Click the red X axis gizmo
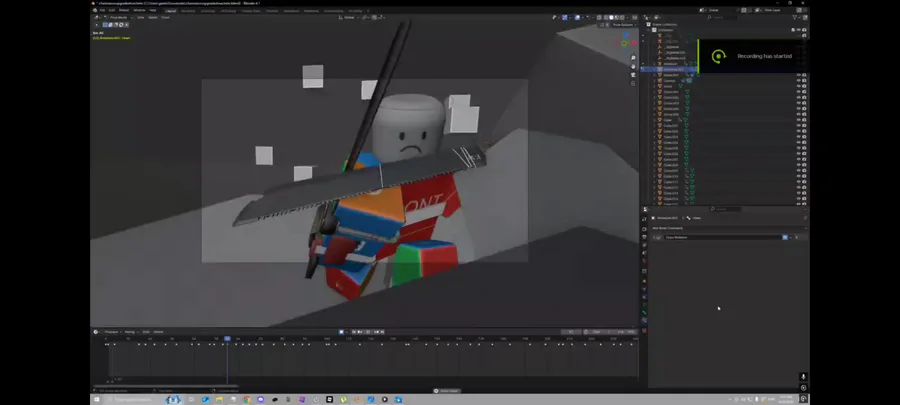This screenshot has width=900, height=405. (634, 43)
